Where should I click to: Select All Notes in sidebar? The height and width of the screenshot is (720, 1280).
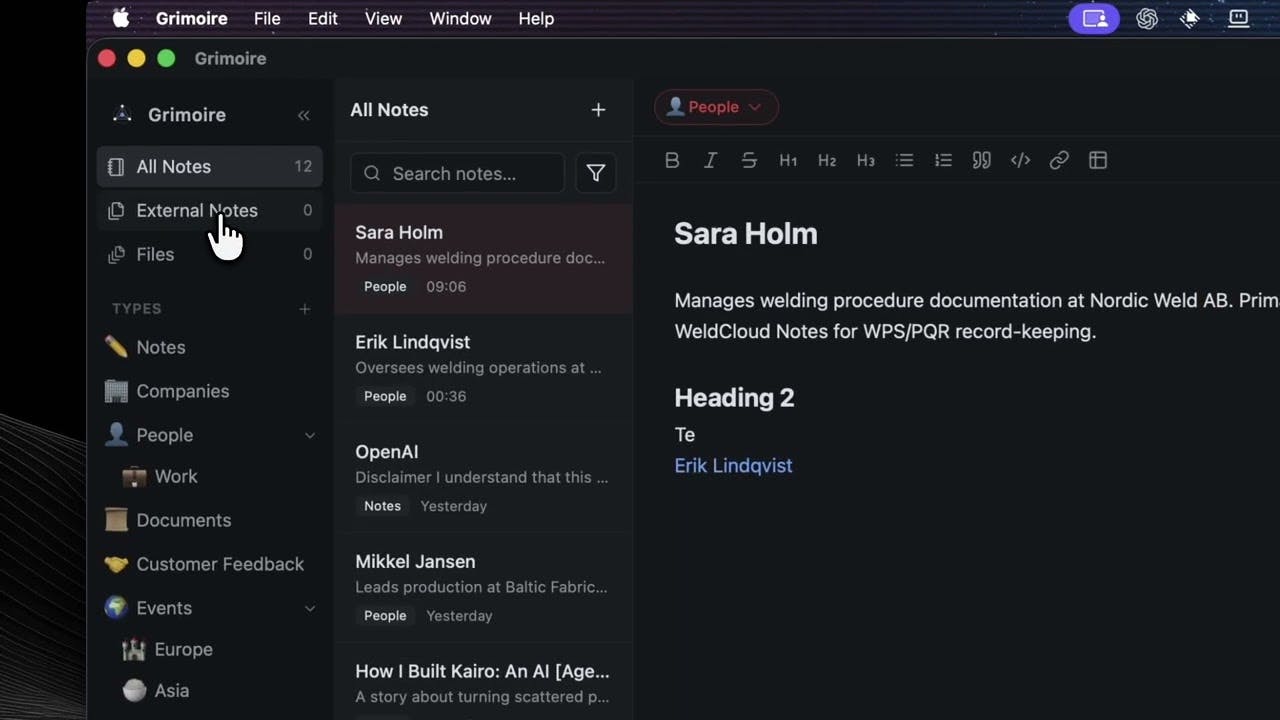[x=210, y=167]
